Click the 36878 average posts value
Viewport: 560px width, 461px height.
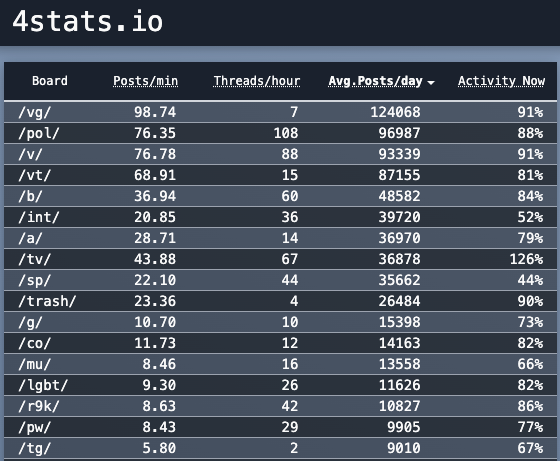(x=400, y=259)
